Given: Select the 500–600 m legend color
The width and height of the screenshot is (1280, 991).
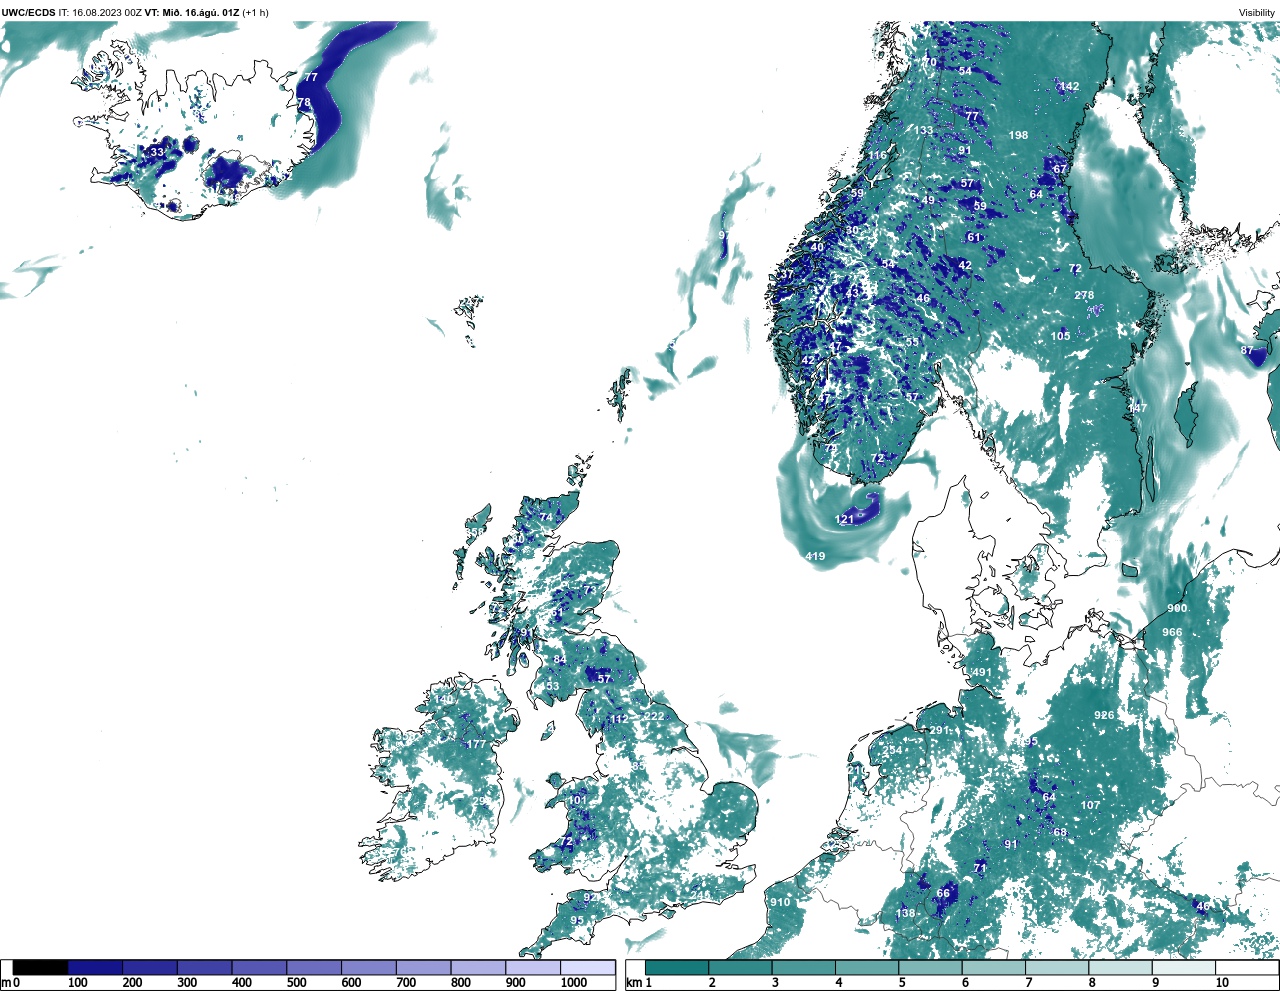Looking at the screenshot, I should (x=314, y=967).
